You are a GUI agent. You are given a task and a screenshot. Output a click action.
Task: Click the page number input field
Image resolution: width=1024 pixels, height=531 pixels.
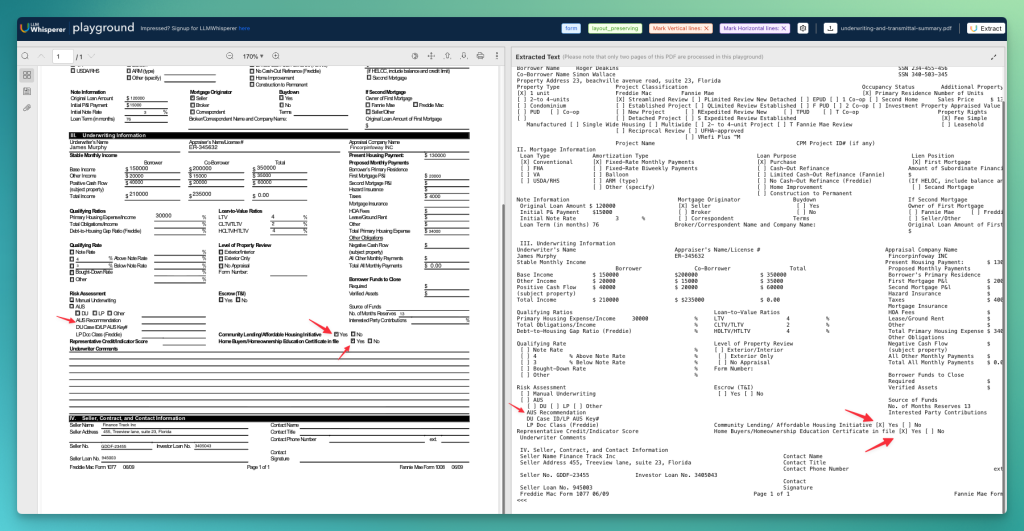pos(64,56)
